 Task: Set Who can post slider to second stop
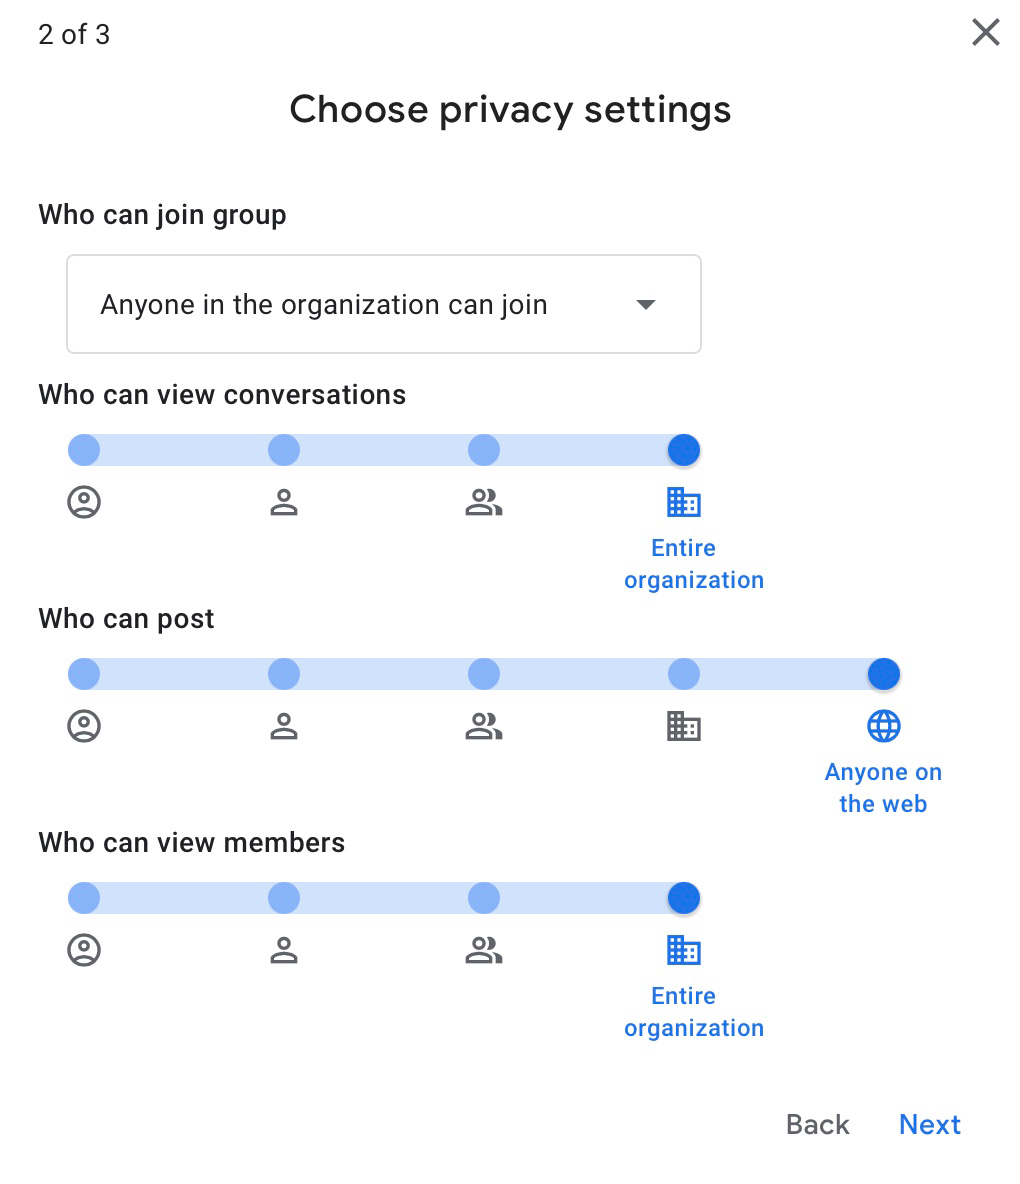point(284,674)
